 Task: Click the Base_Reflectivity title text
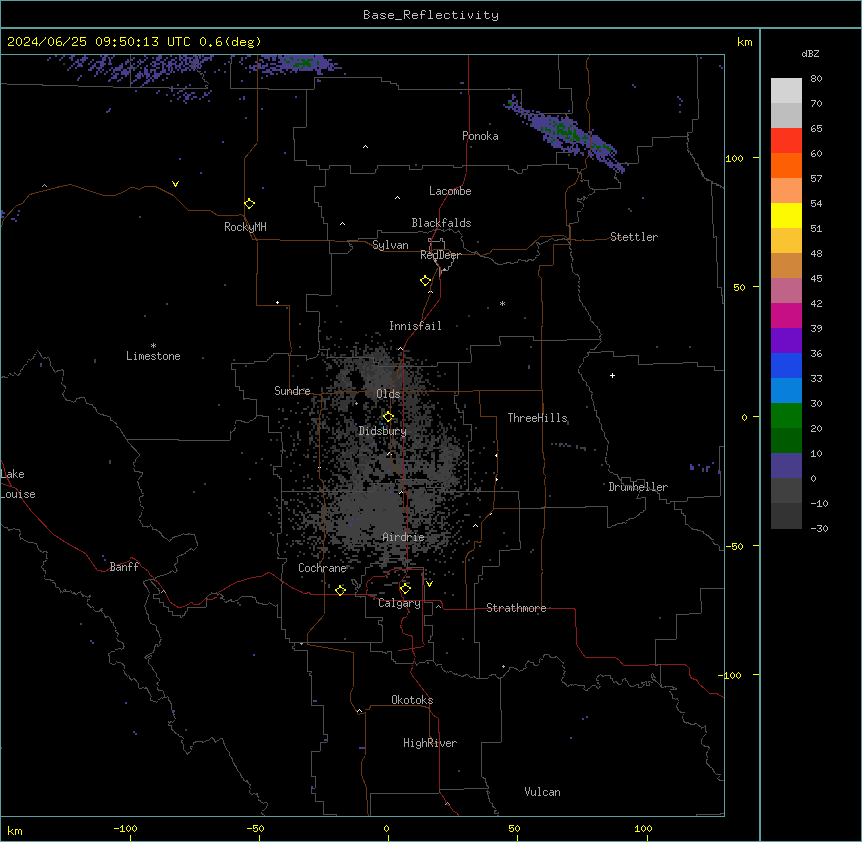431,15
